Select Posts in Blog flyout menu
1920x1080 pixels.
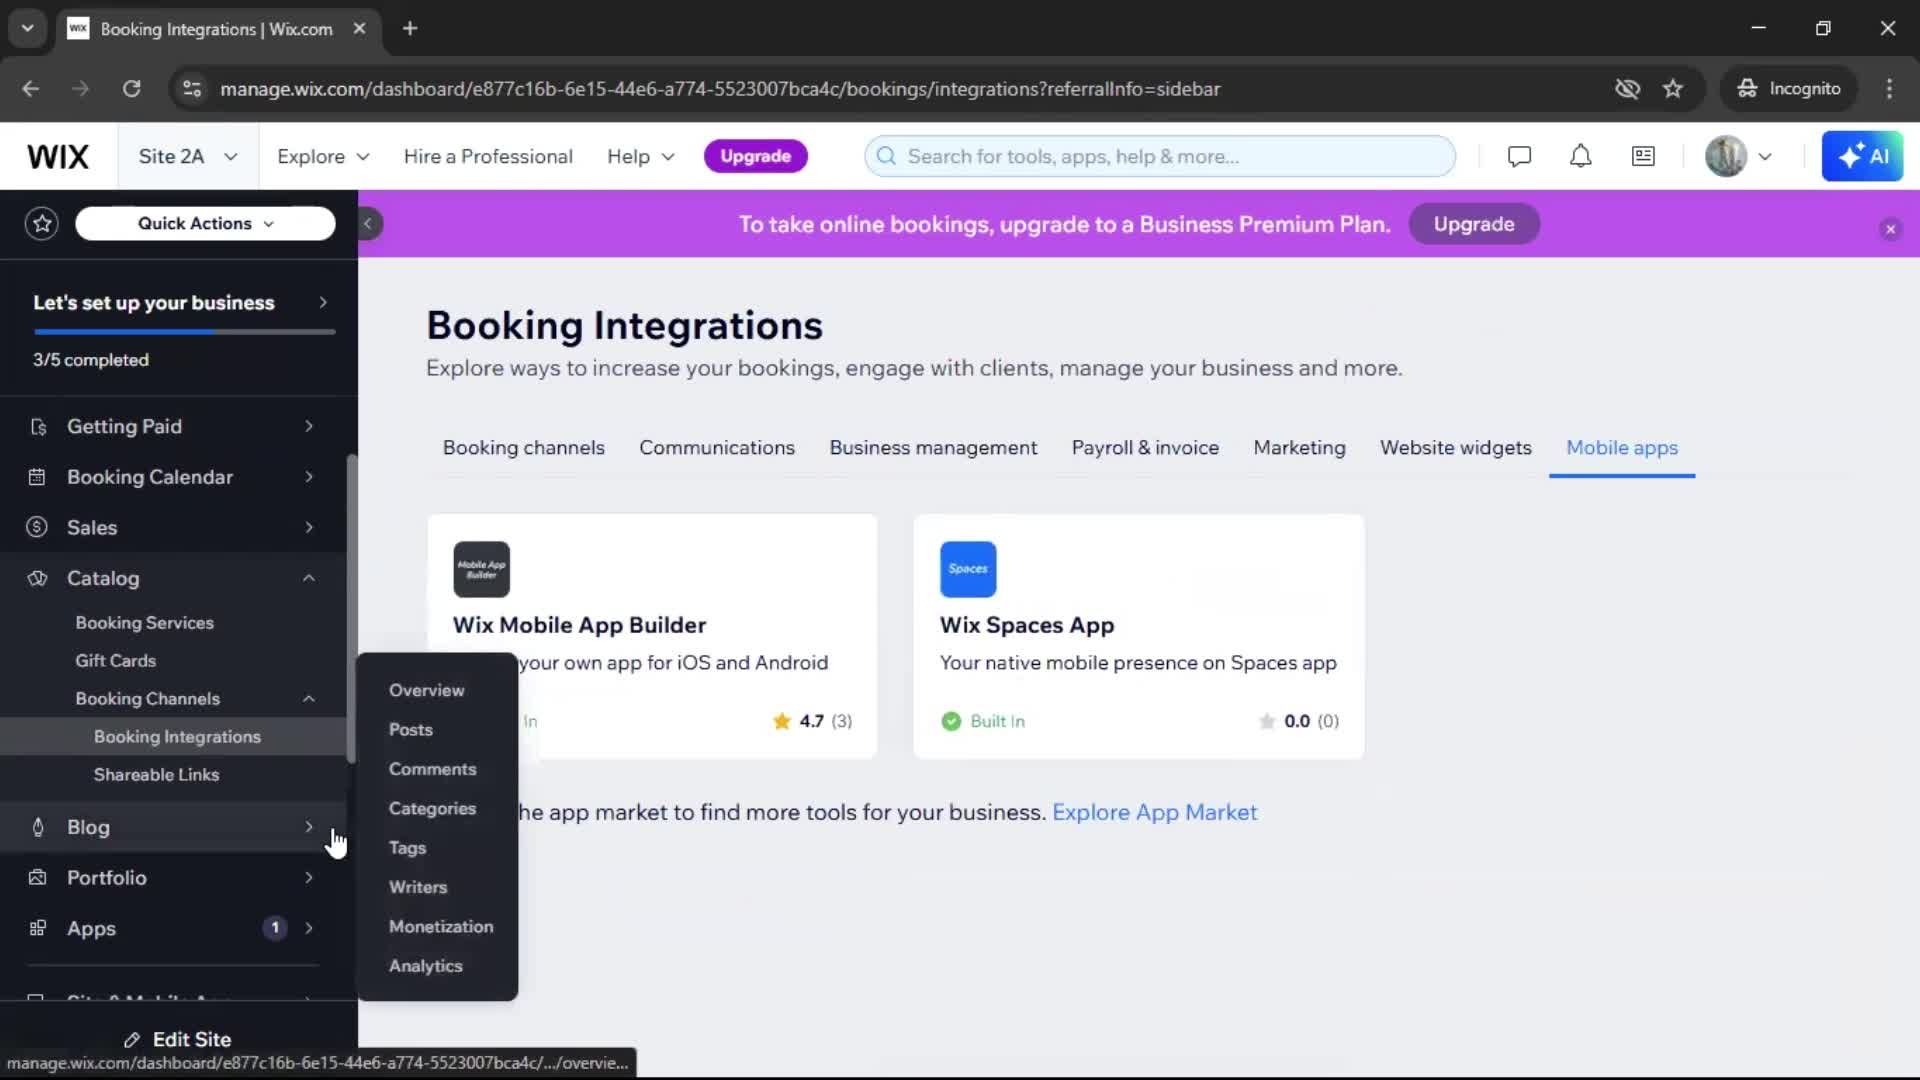(x=411, y=730)
